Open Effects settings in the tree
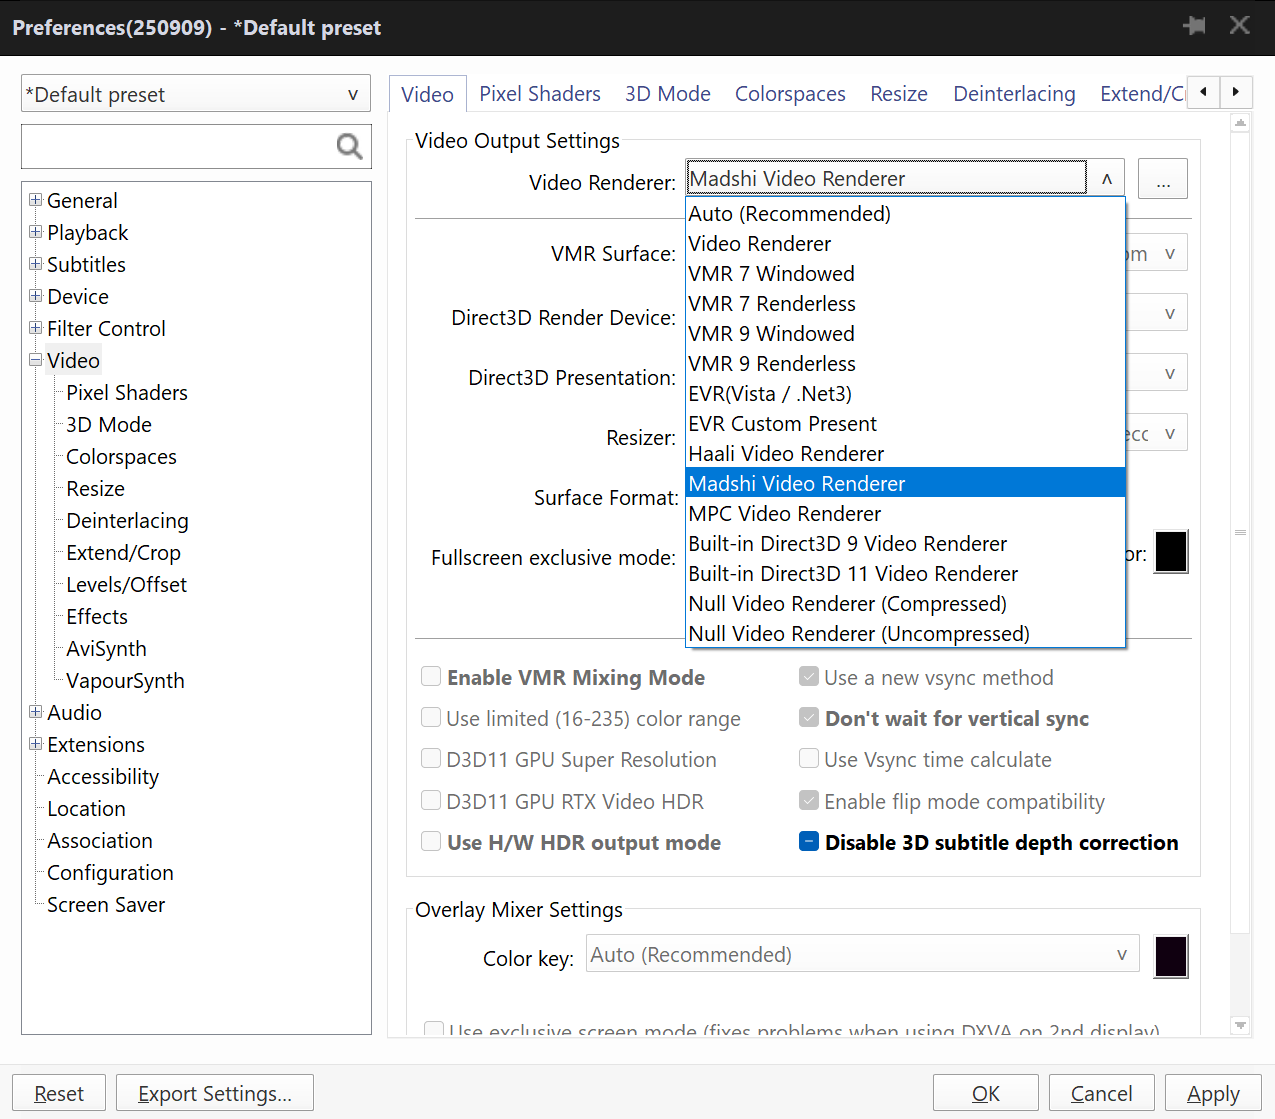 coord(97,616)
